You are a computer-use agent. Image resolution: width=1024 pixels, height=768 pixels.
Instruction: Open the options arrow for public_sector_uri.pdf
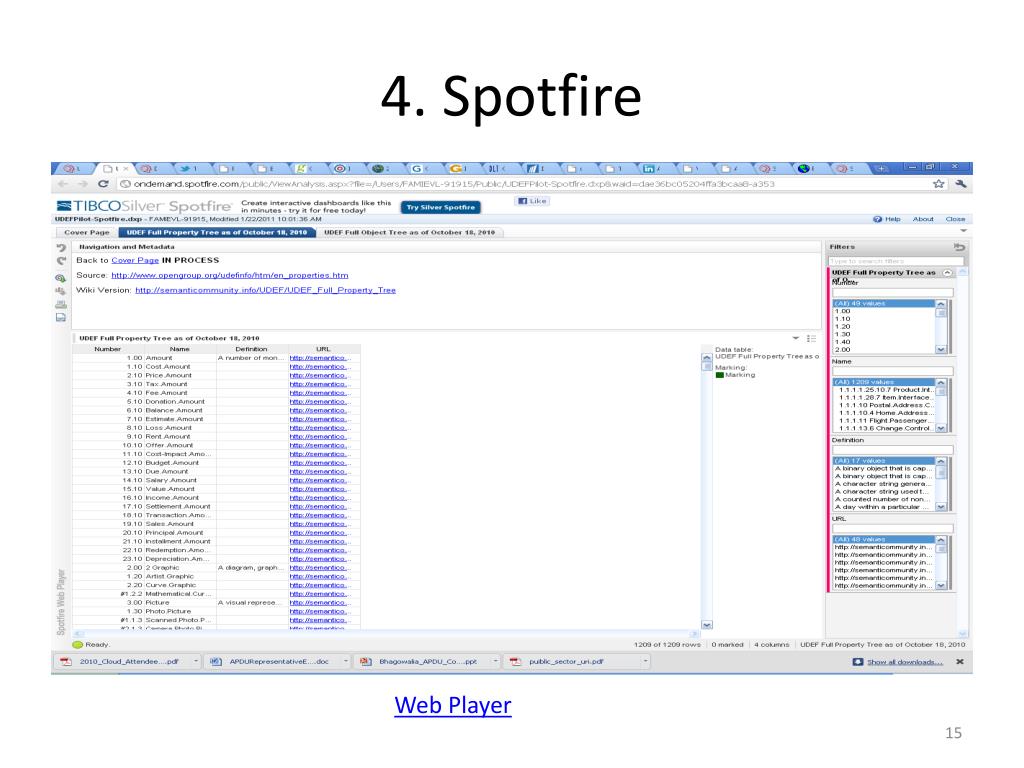point(645,662)
